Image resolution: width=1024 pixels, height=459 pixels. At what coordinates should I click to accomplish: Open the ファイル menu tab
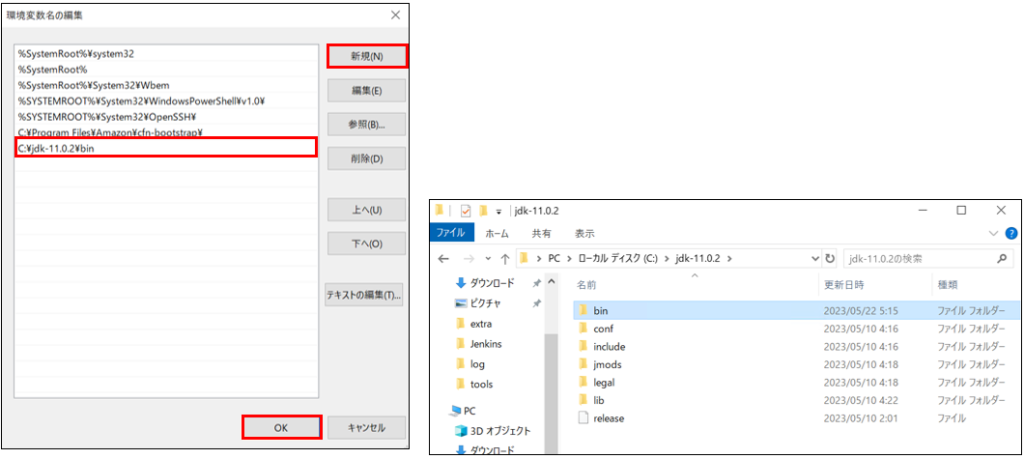click(451, 233)
